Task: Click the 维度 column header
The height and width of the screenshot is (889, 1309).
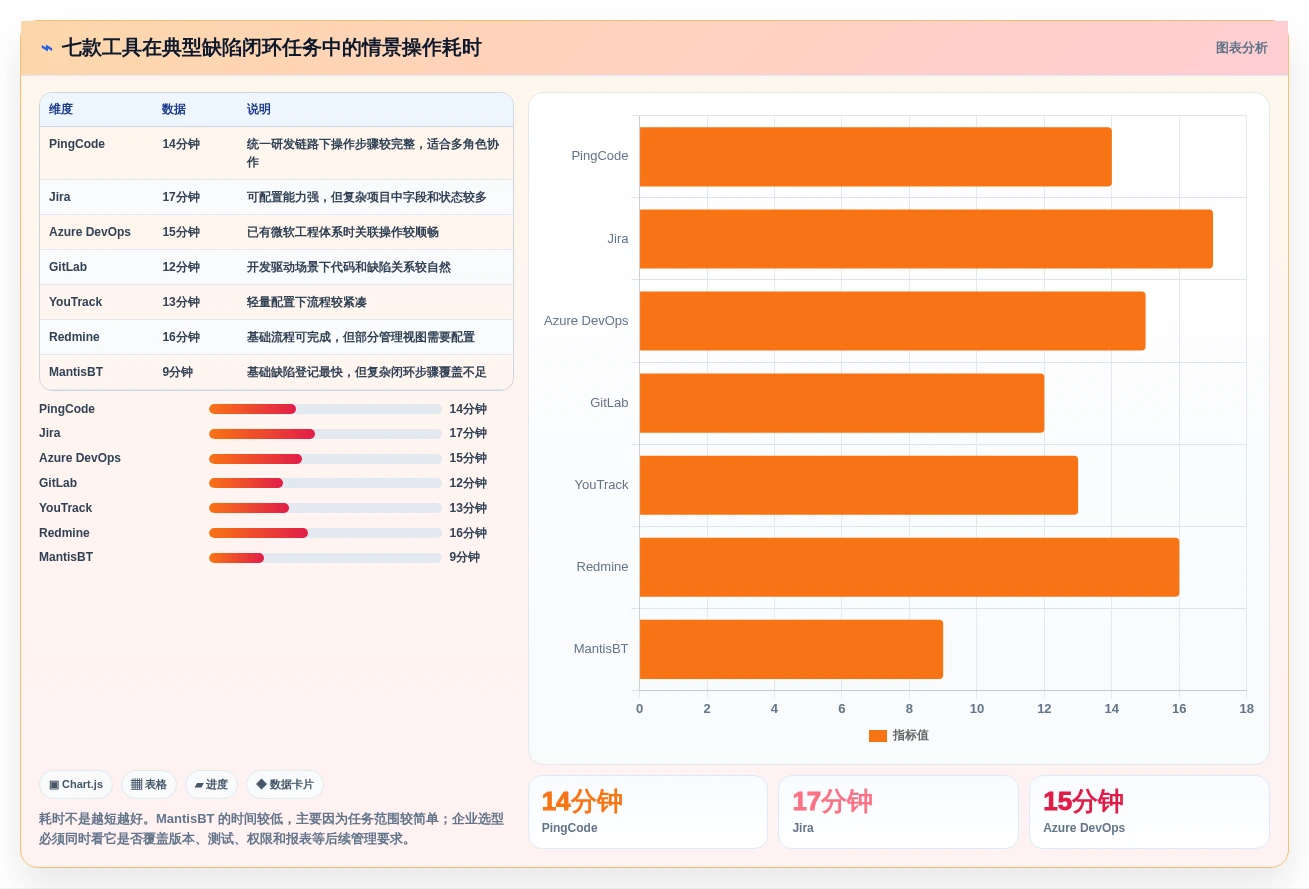Action: click(61, 110)
